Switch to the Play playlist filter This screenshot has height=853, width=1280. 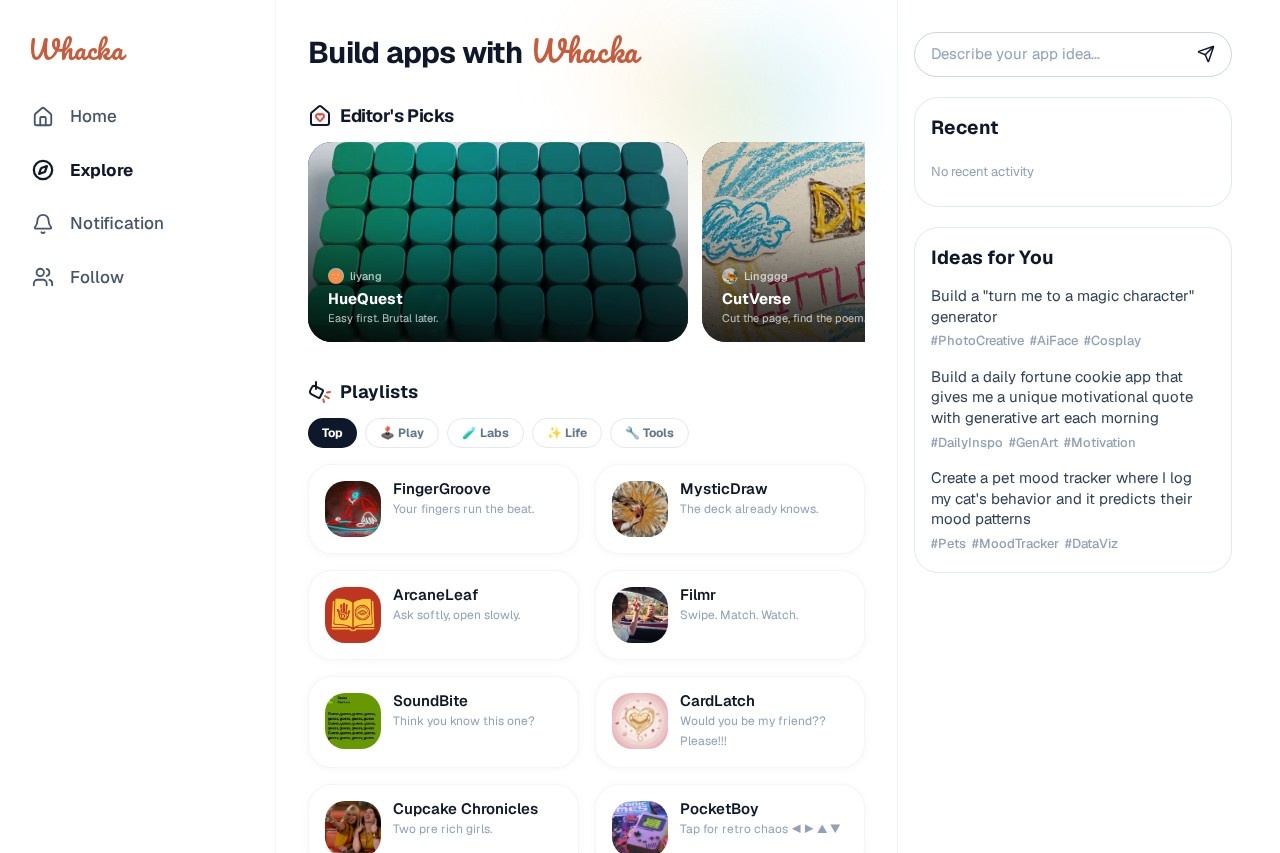(402, 433)
